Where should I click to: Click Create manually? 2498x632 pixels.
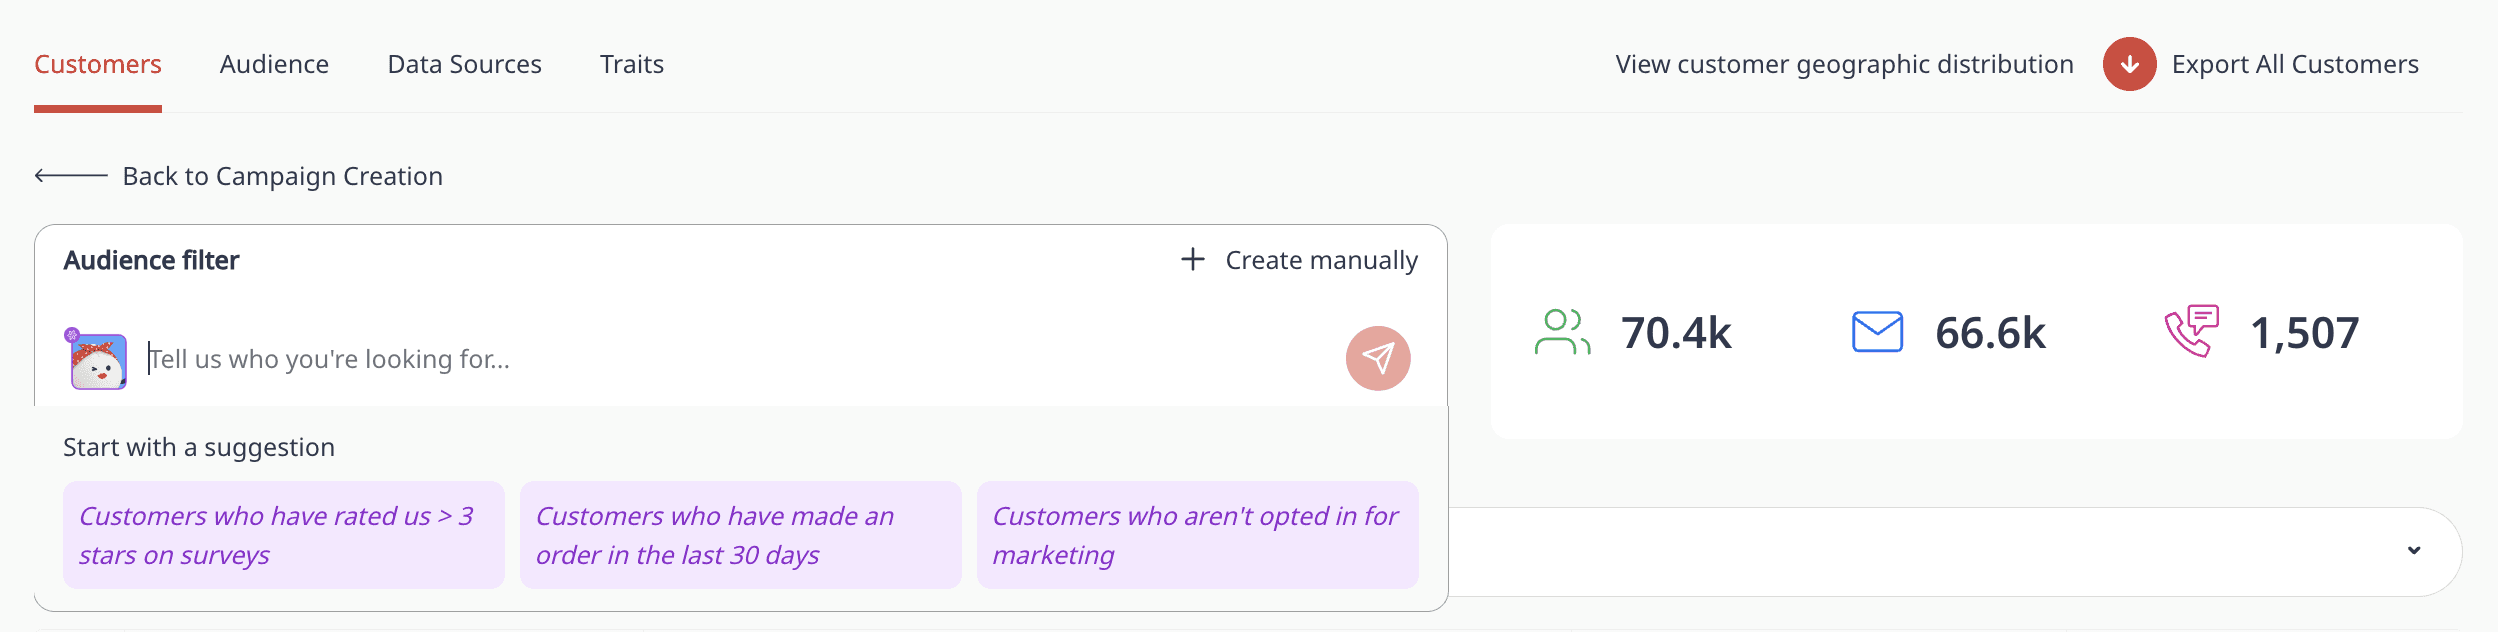(1321, 260)
